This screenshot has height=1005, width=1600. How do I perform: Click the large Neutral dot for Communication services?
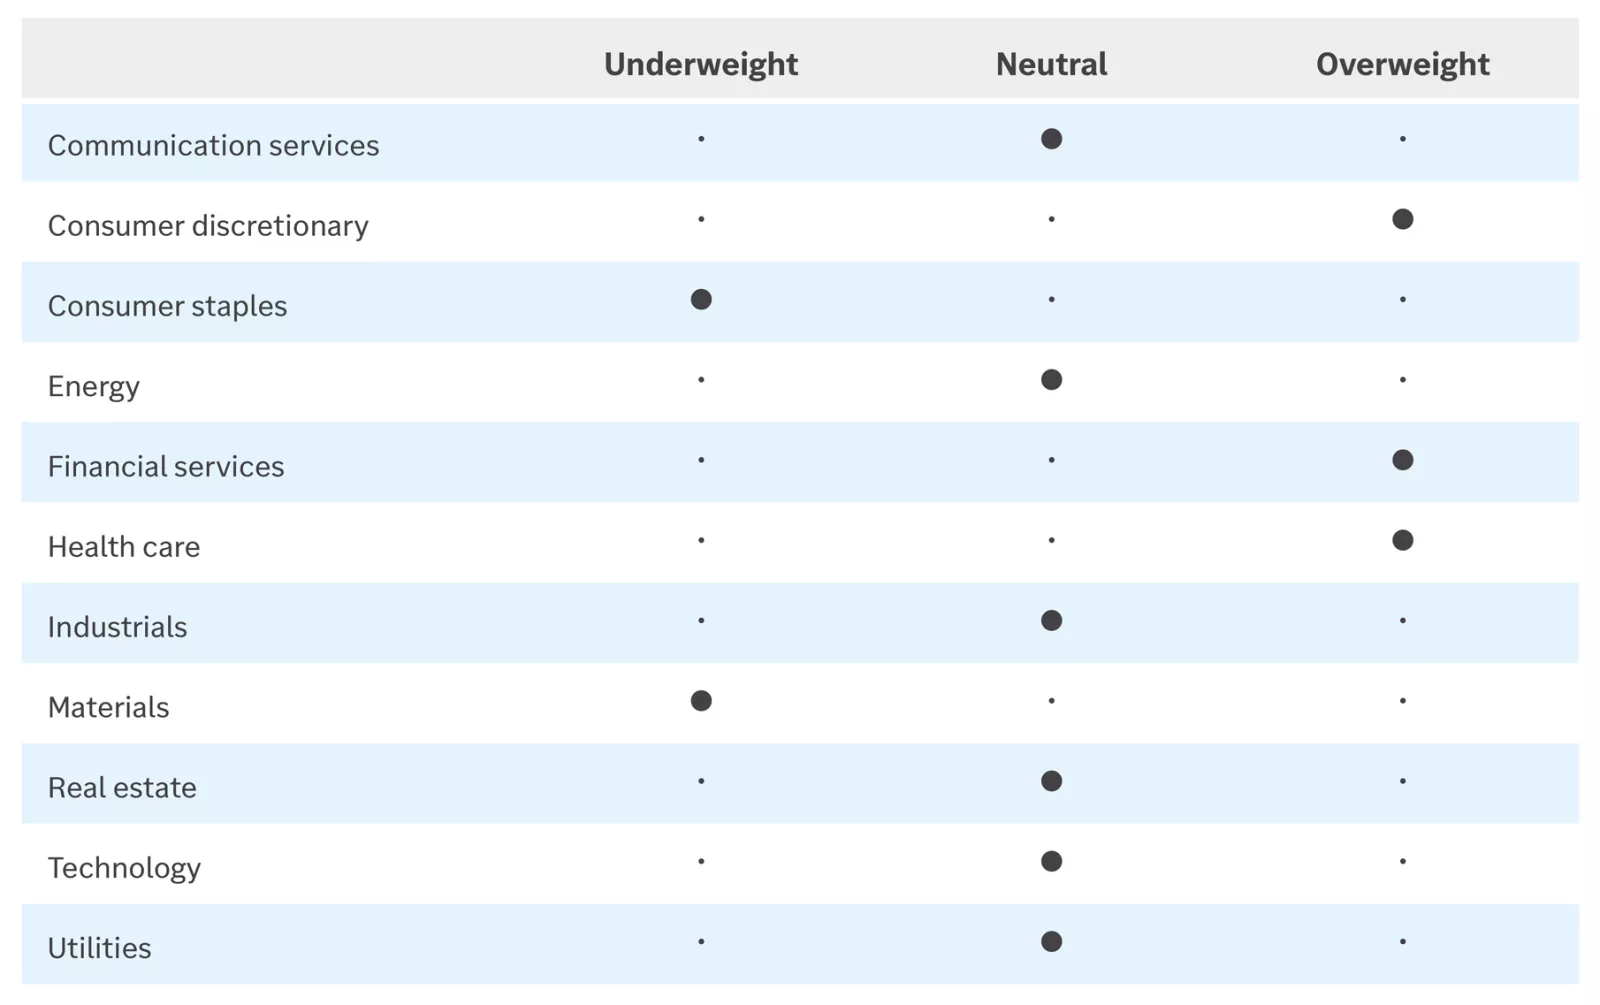pyautogui.click(x=1051, y=139)
